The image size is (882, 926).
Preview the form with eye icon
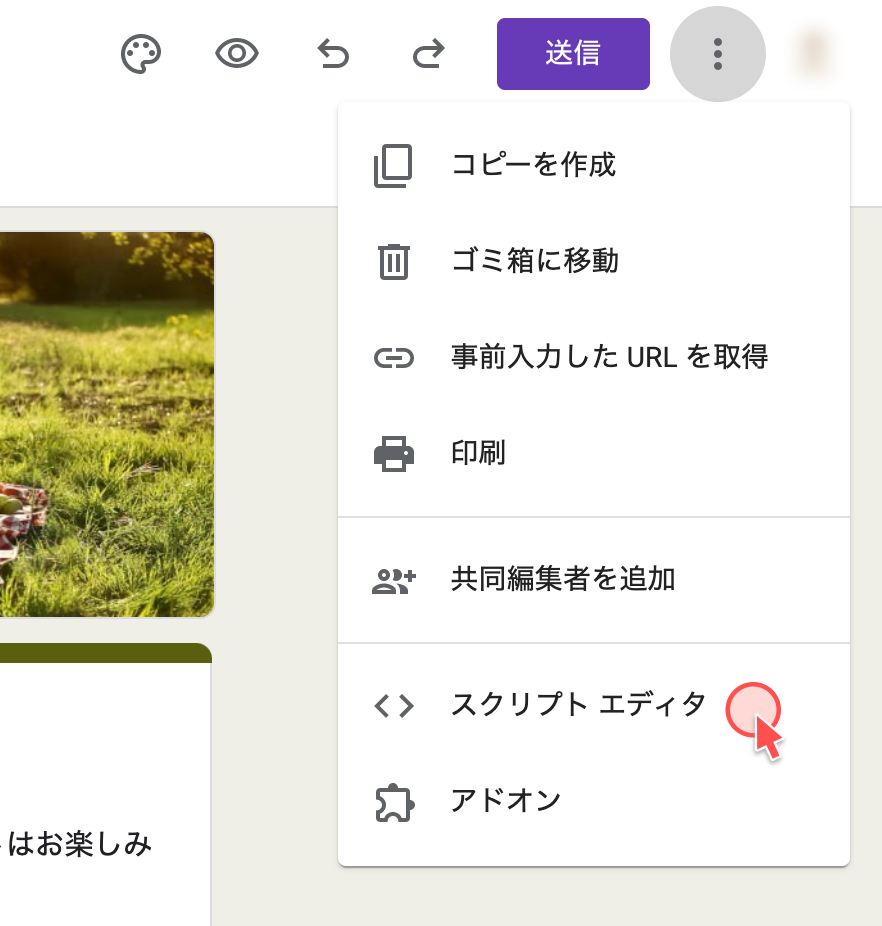click(x=236, y=54)
